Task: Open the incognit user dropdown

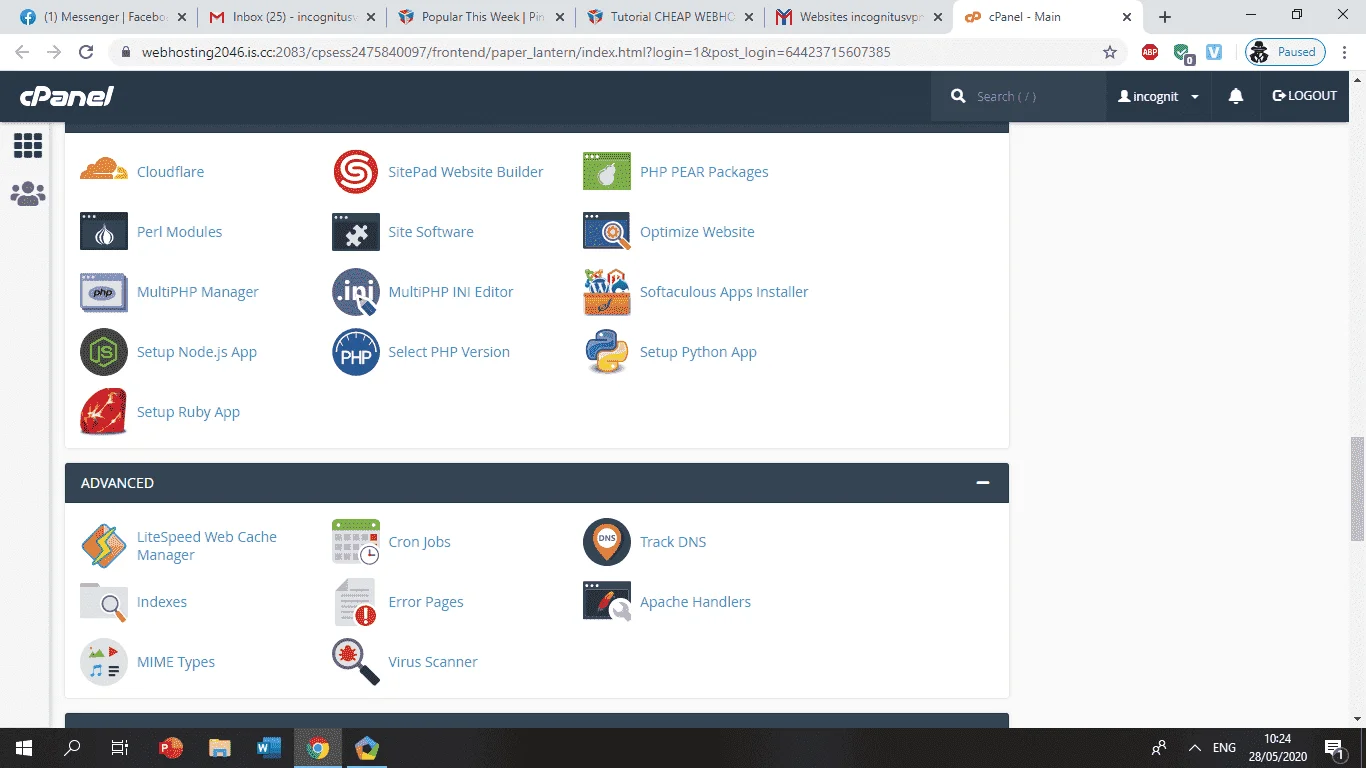Action: (x=1158, y=96)
